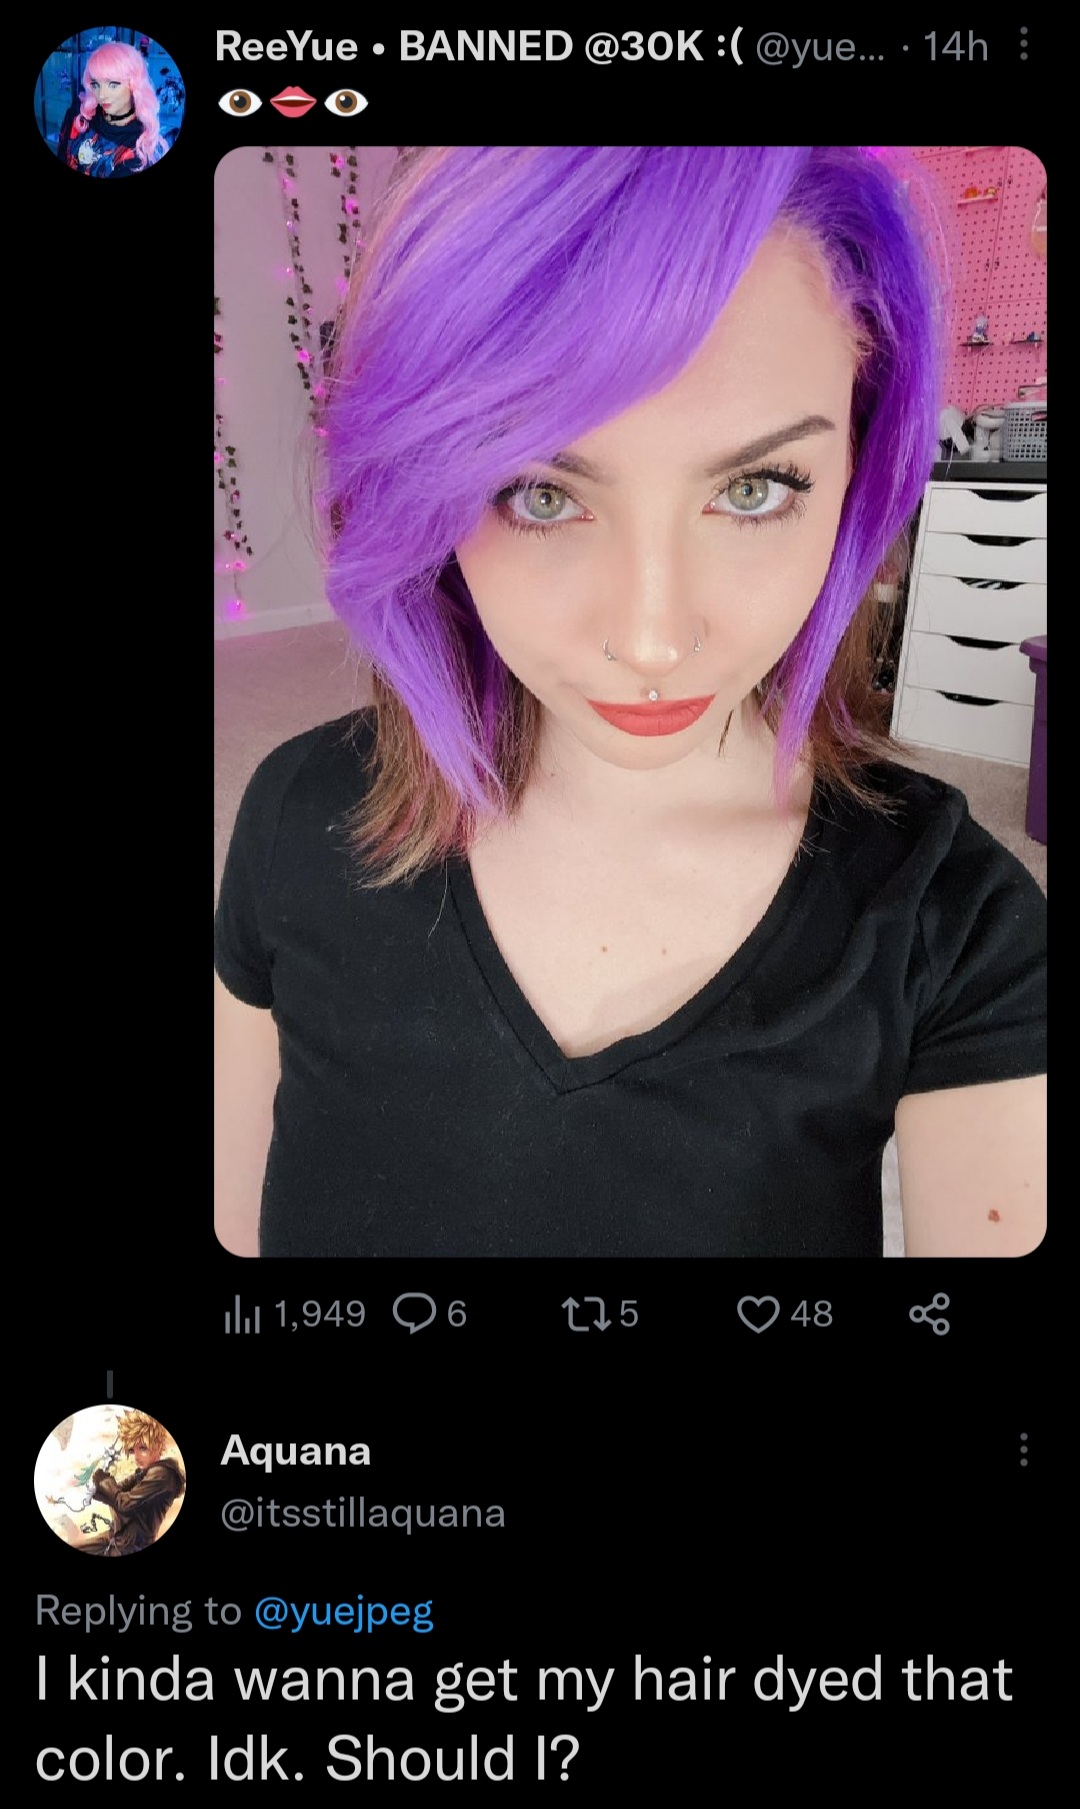Tap the 14h timestamp on the tweet
1080x1809 pixels.
[955, 46]
